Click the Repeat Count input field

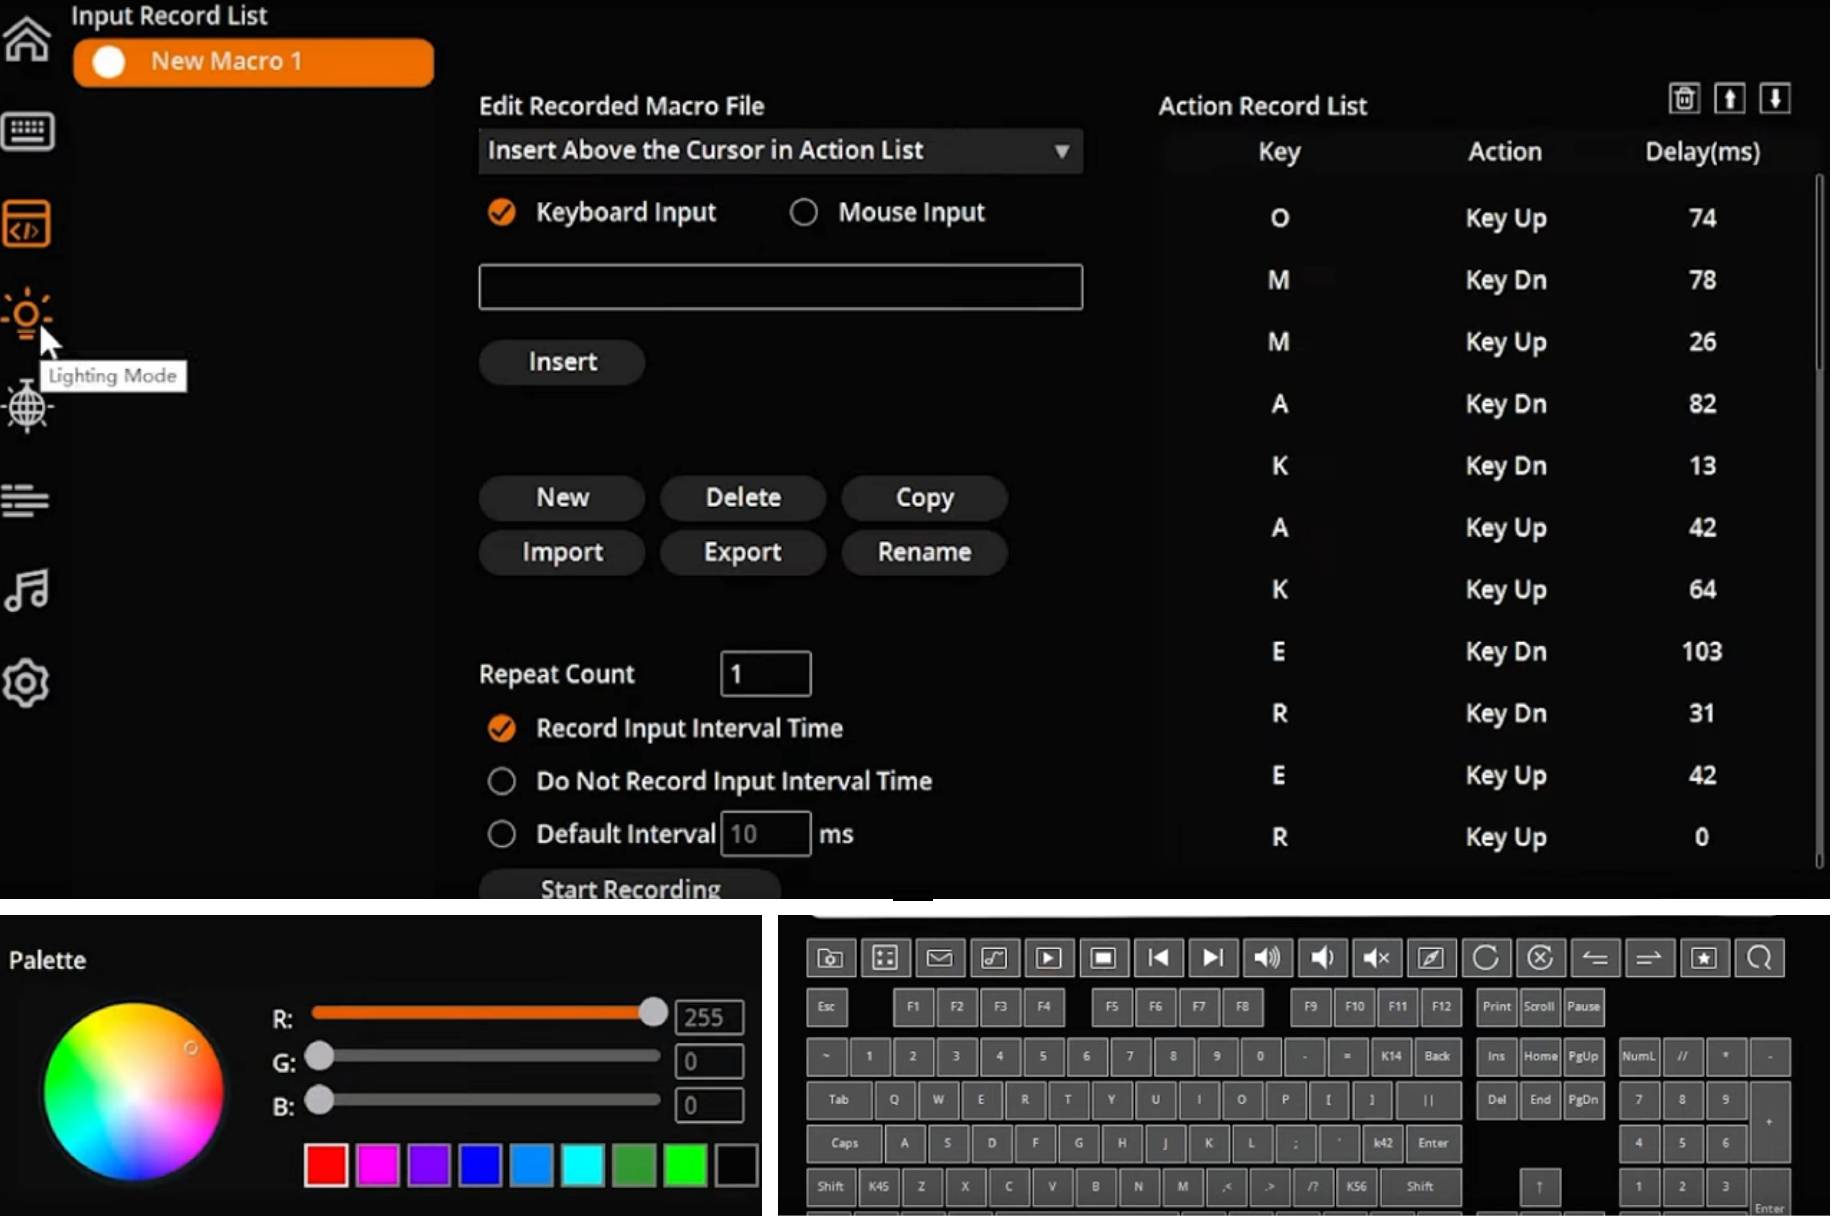coord(765,674)
